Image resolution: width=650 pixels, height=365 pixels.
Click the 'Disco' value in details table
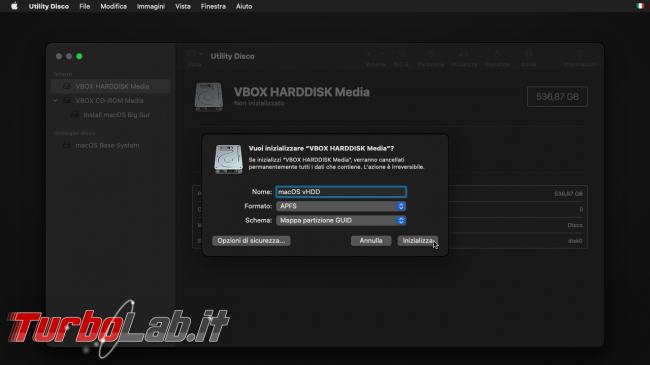click(575, 225)
